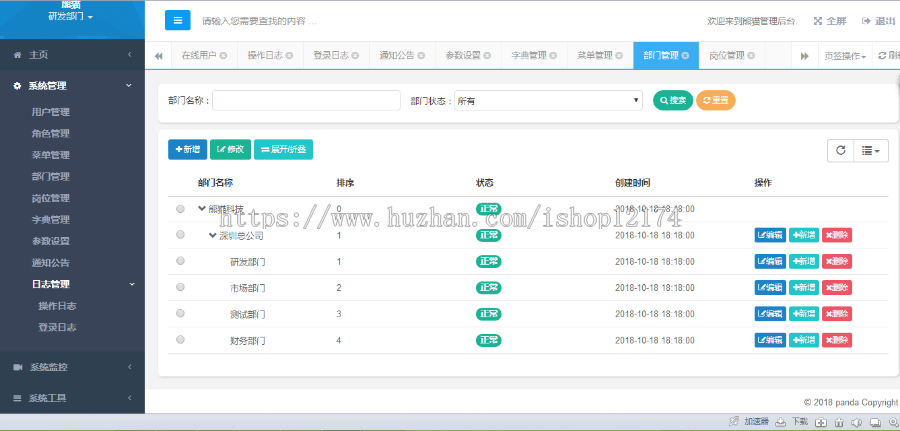Select the radio button for 市场部门 row
The width and height of the screenshot is (900, 431).
click(x=180, y=288)
